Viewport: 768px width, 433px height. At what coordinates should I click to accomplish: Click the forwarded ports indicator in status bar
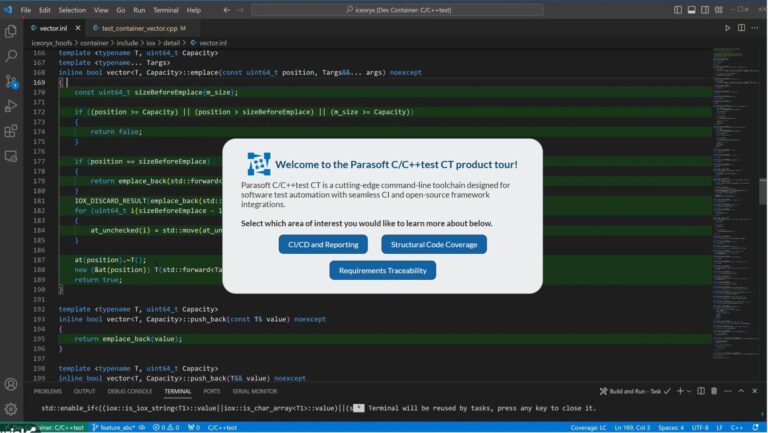click(x=194, y=428)
